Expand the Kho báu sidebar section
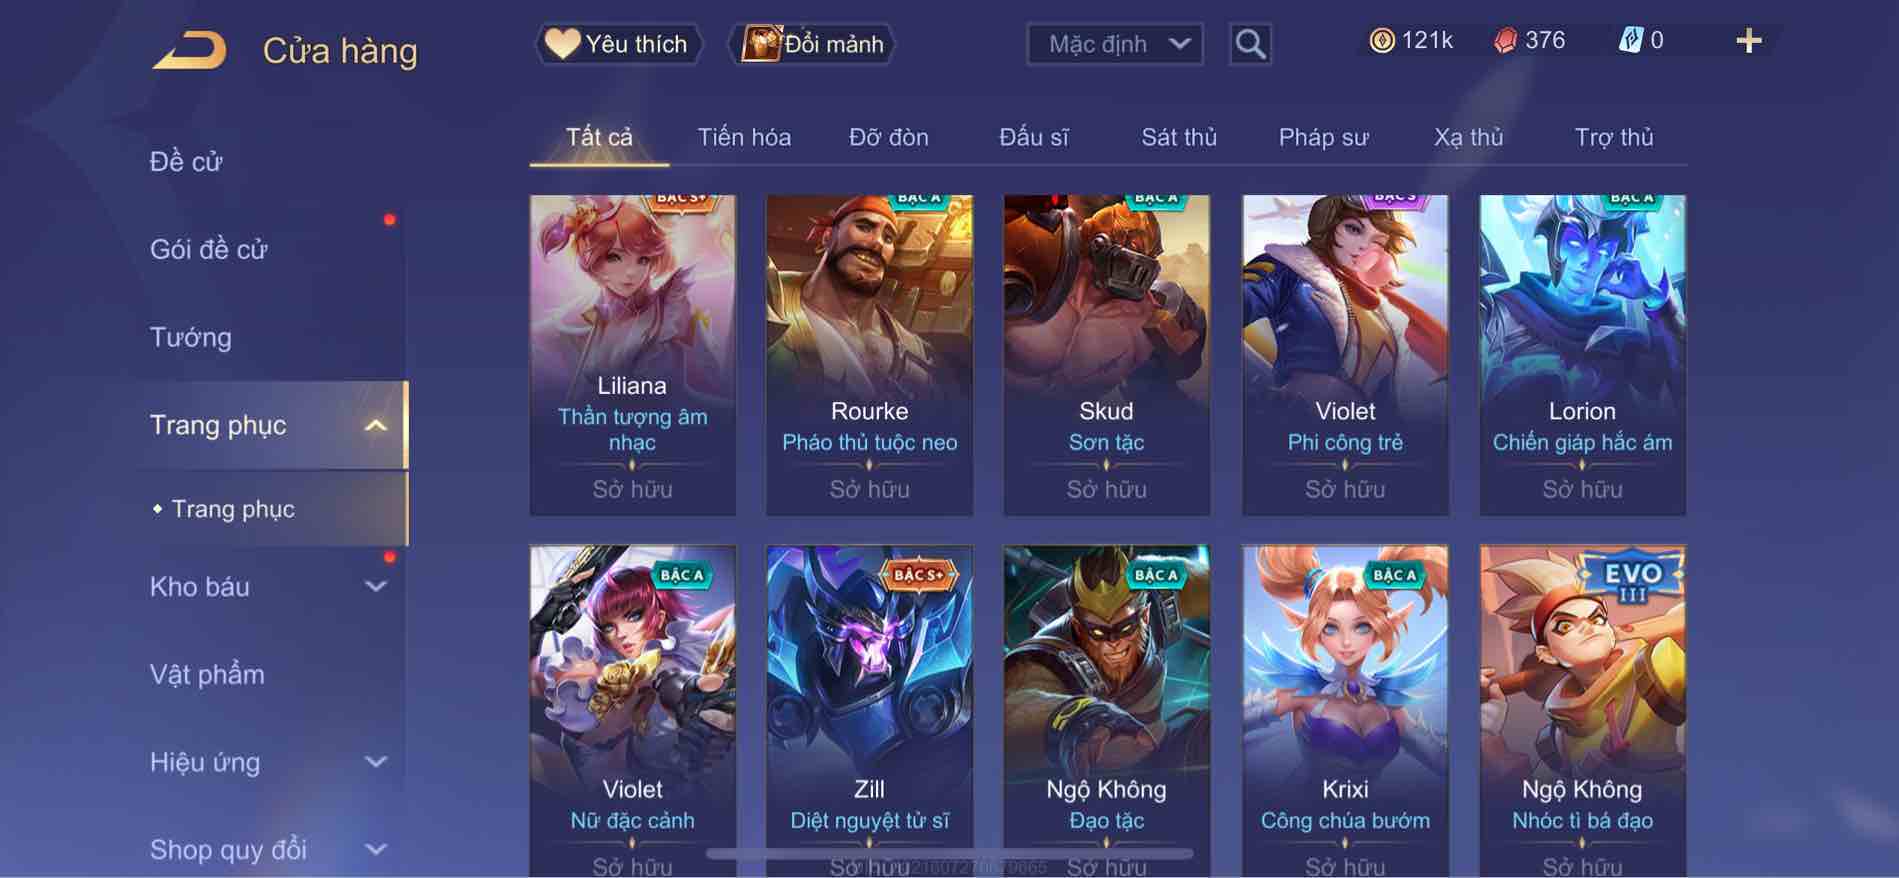1899x878 pixels. [375, 586]
